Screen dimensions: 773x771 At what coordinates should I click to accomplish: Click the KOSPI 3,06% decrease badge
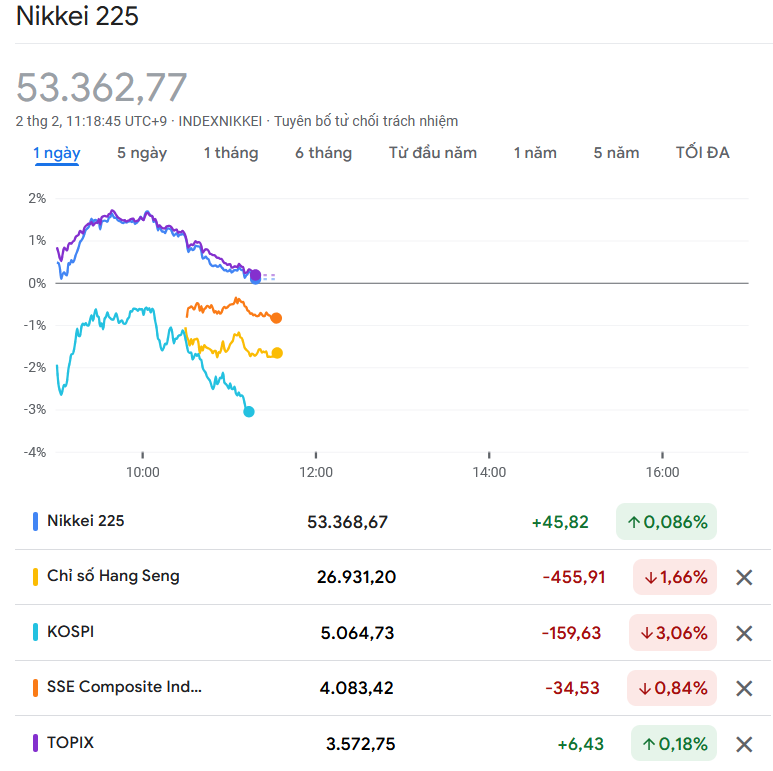click(673, 633)
